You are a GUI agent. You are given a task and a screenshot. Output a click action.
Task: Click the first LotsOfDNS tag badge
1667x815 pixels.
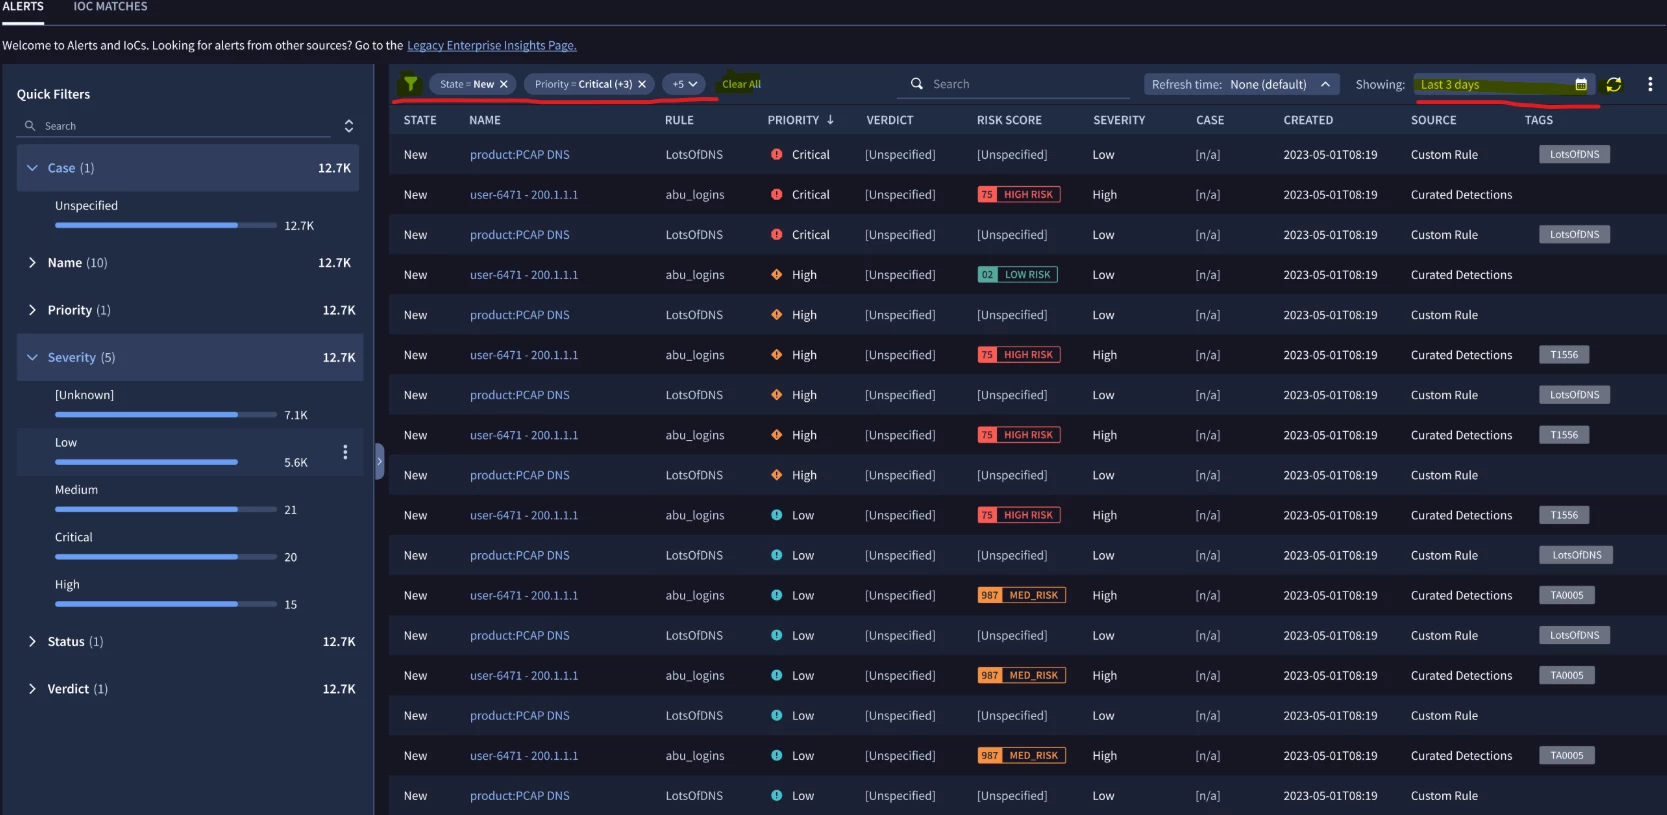coord(1574,155)
